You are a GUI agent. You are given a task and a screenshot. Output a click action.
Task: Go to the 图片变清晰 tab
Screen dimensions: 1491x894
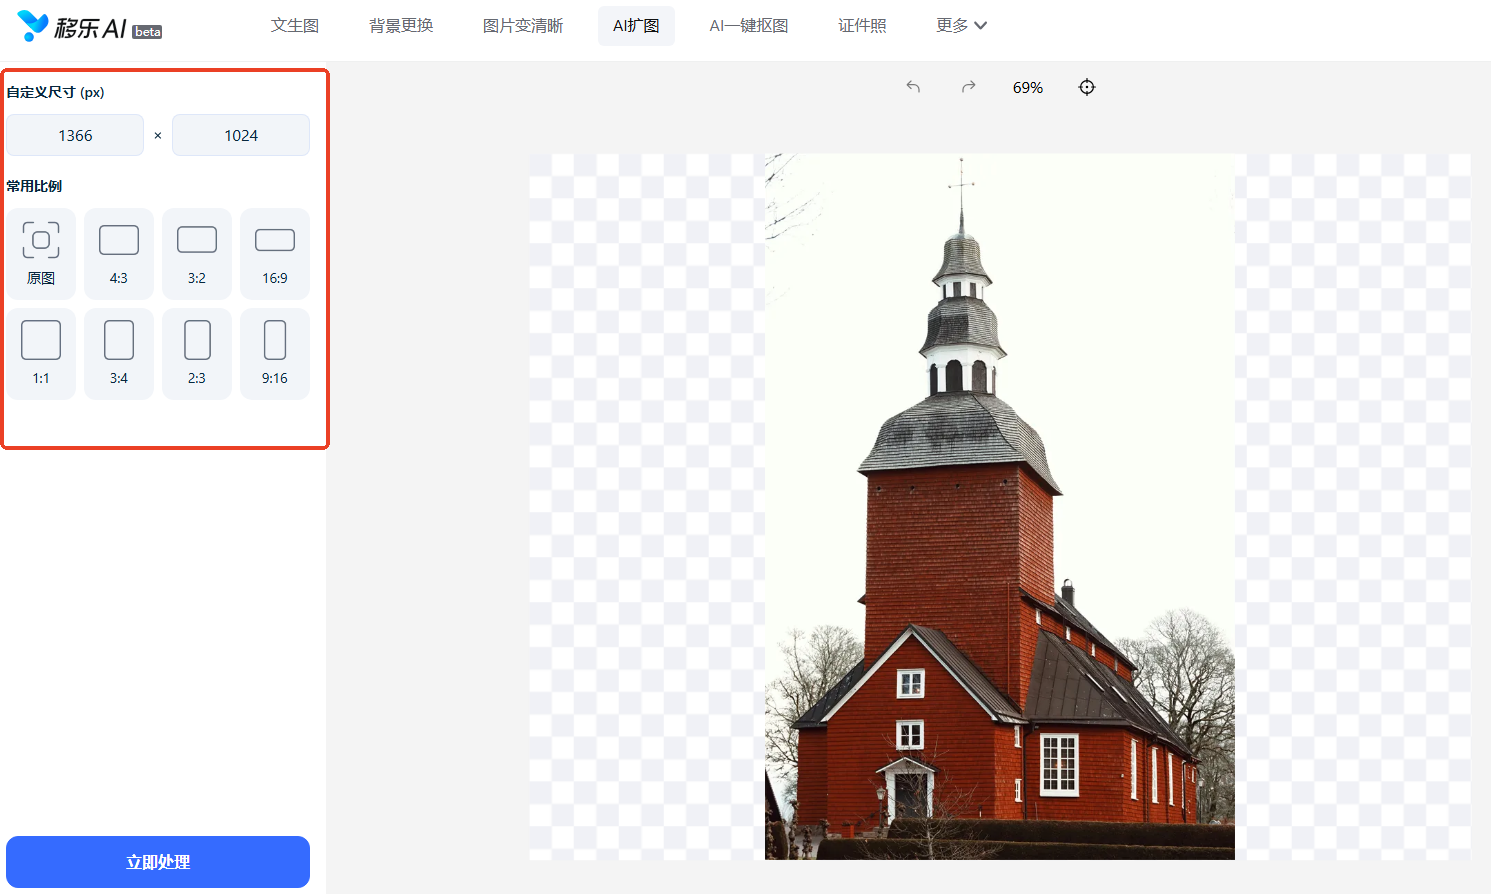coord(523,25)
